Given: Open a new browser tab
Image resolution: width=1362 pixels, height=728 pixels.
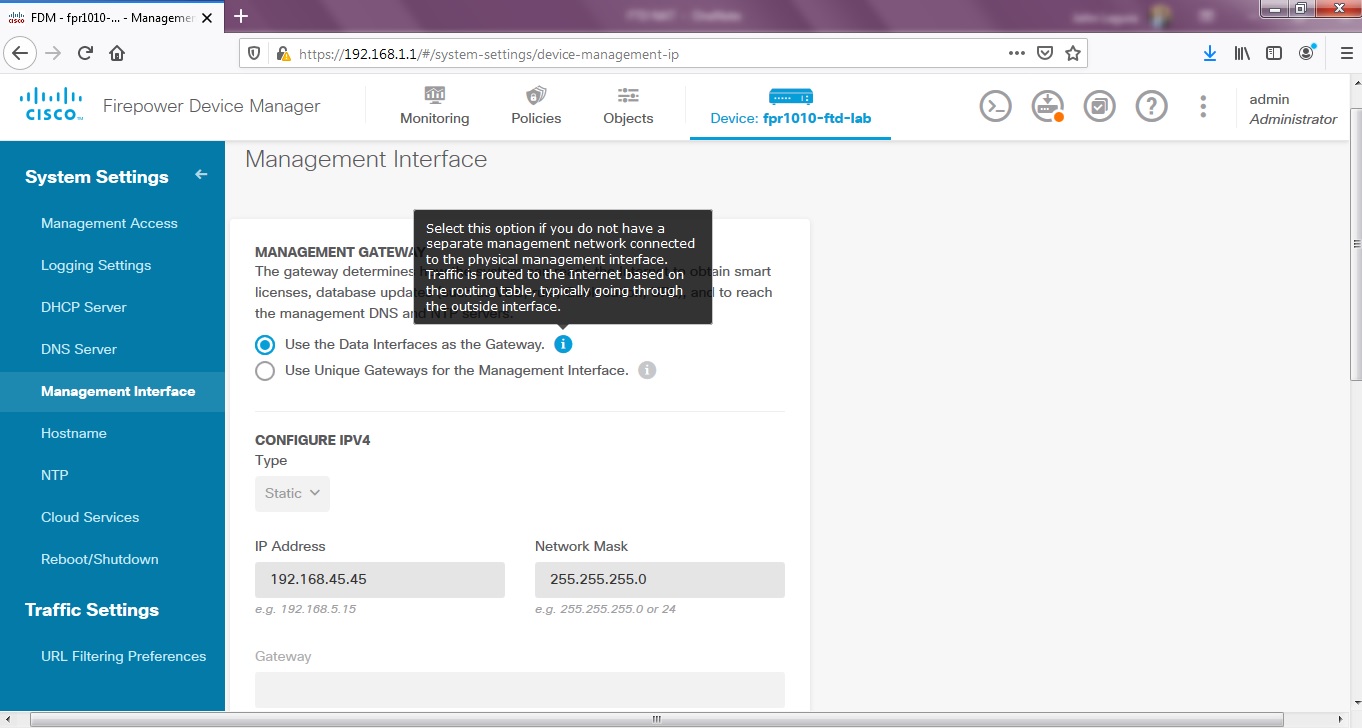Looking at the screenshot, I should [240, 15].
